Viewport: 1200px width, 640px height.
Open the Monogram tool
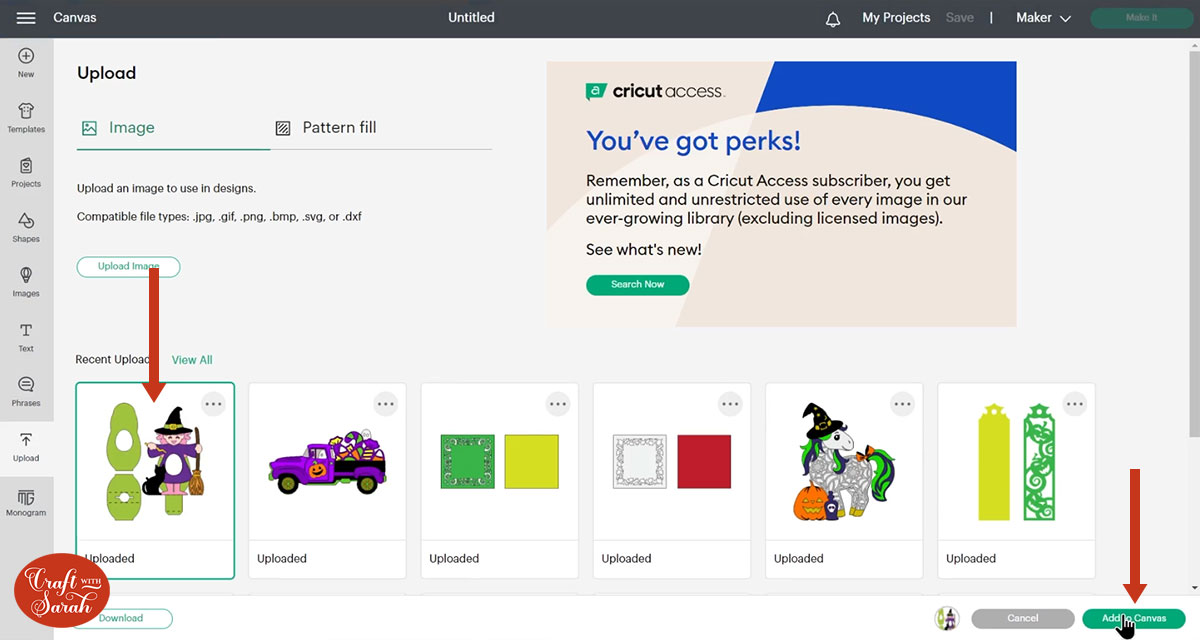click(x=26, y=502)
